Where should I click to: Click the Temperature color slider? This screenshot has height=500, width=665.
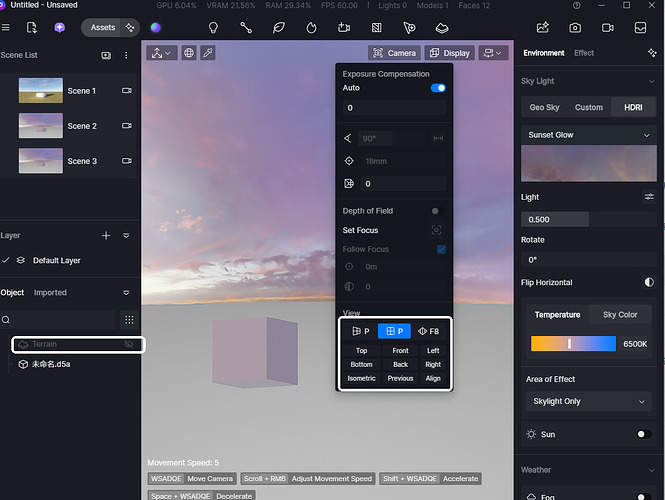(573, 344)
